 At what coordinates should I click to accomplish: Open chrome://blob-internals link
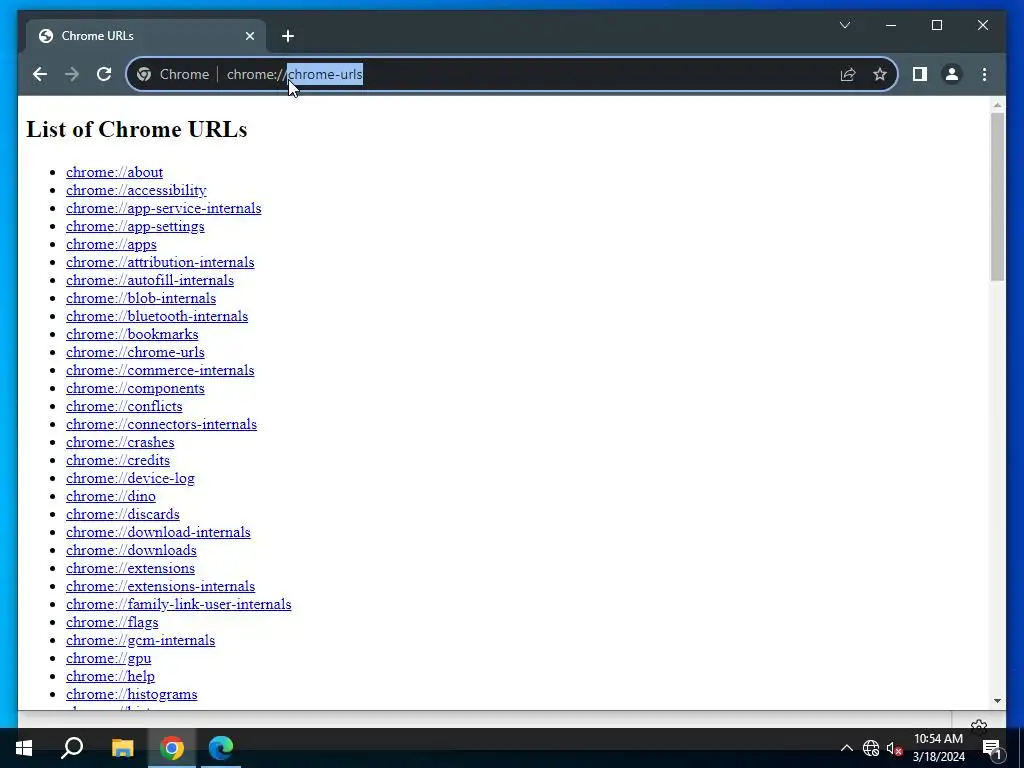(x=140, y=298)
